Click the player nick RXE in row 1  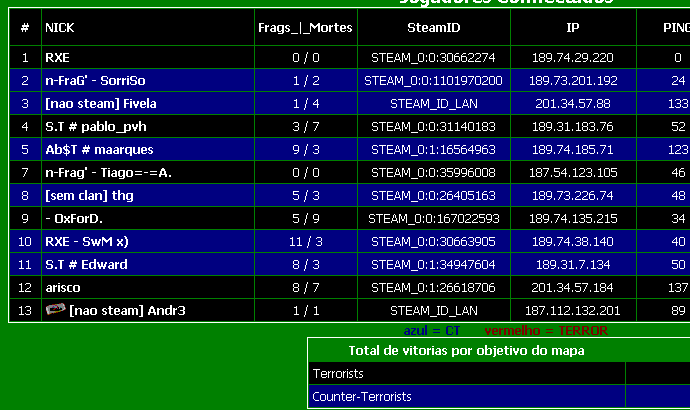point(57,58)
